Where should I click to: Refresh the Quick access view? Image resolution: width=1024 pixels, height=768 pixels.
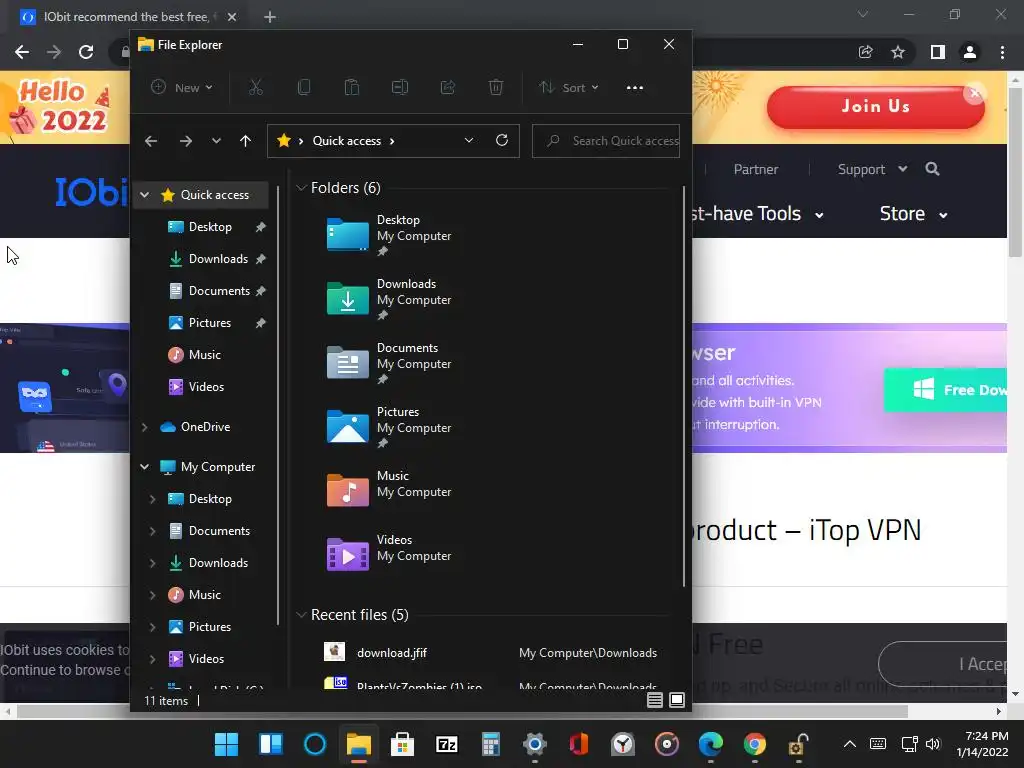coord(502,140)
